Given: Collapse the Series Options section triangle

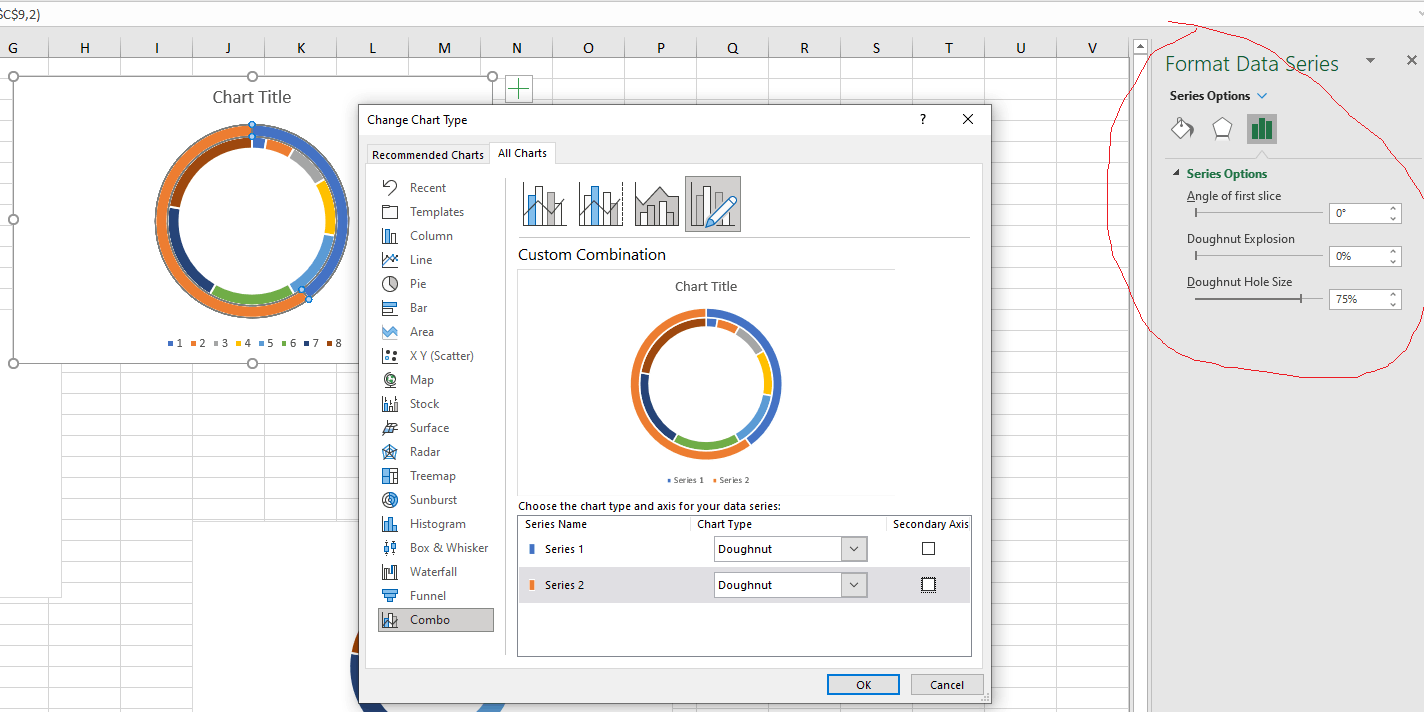Looking at the screenshot, I should [1177, 173].
